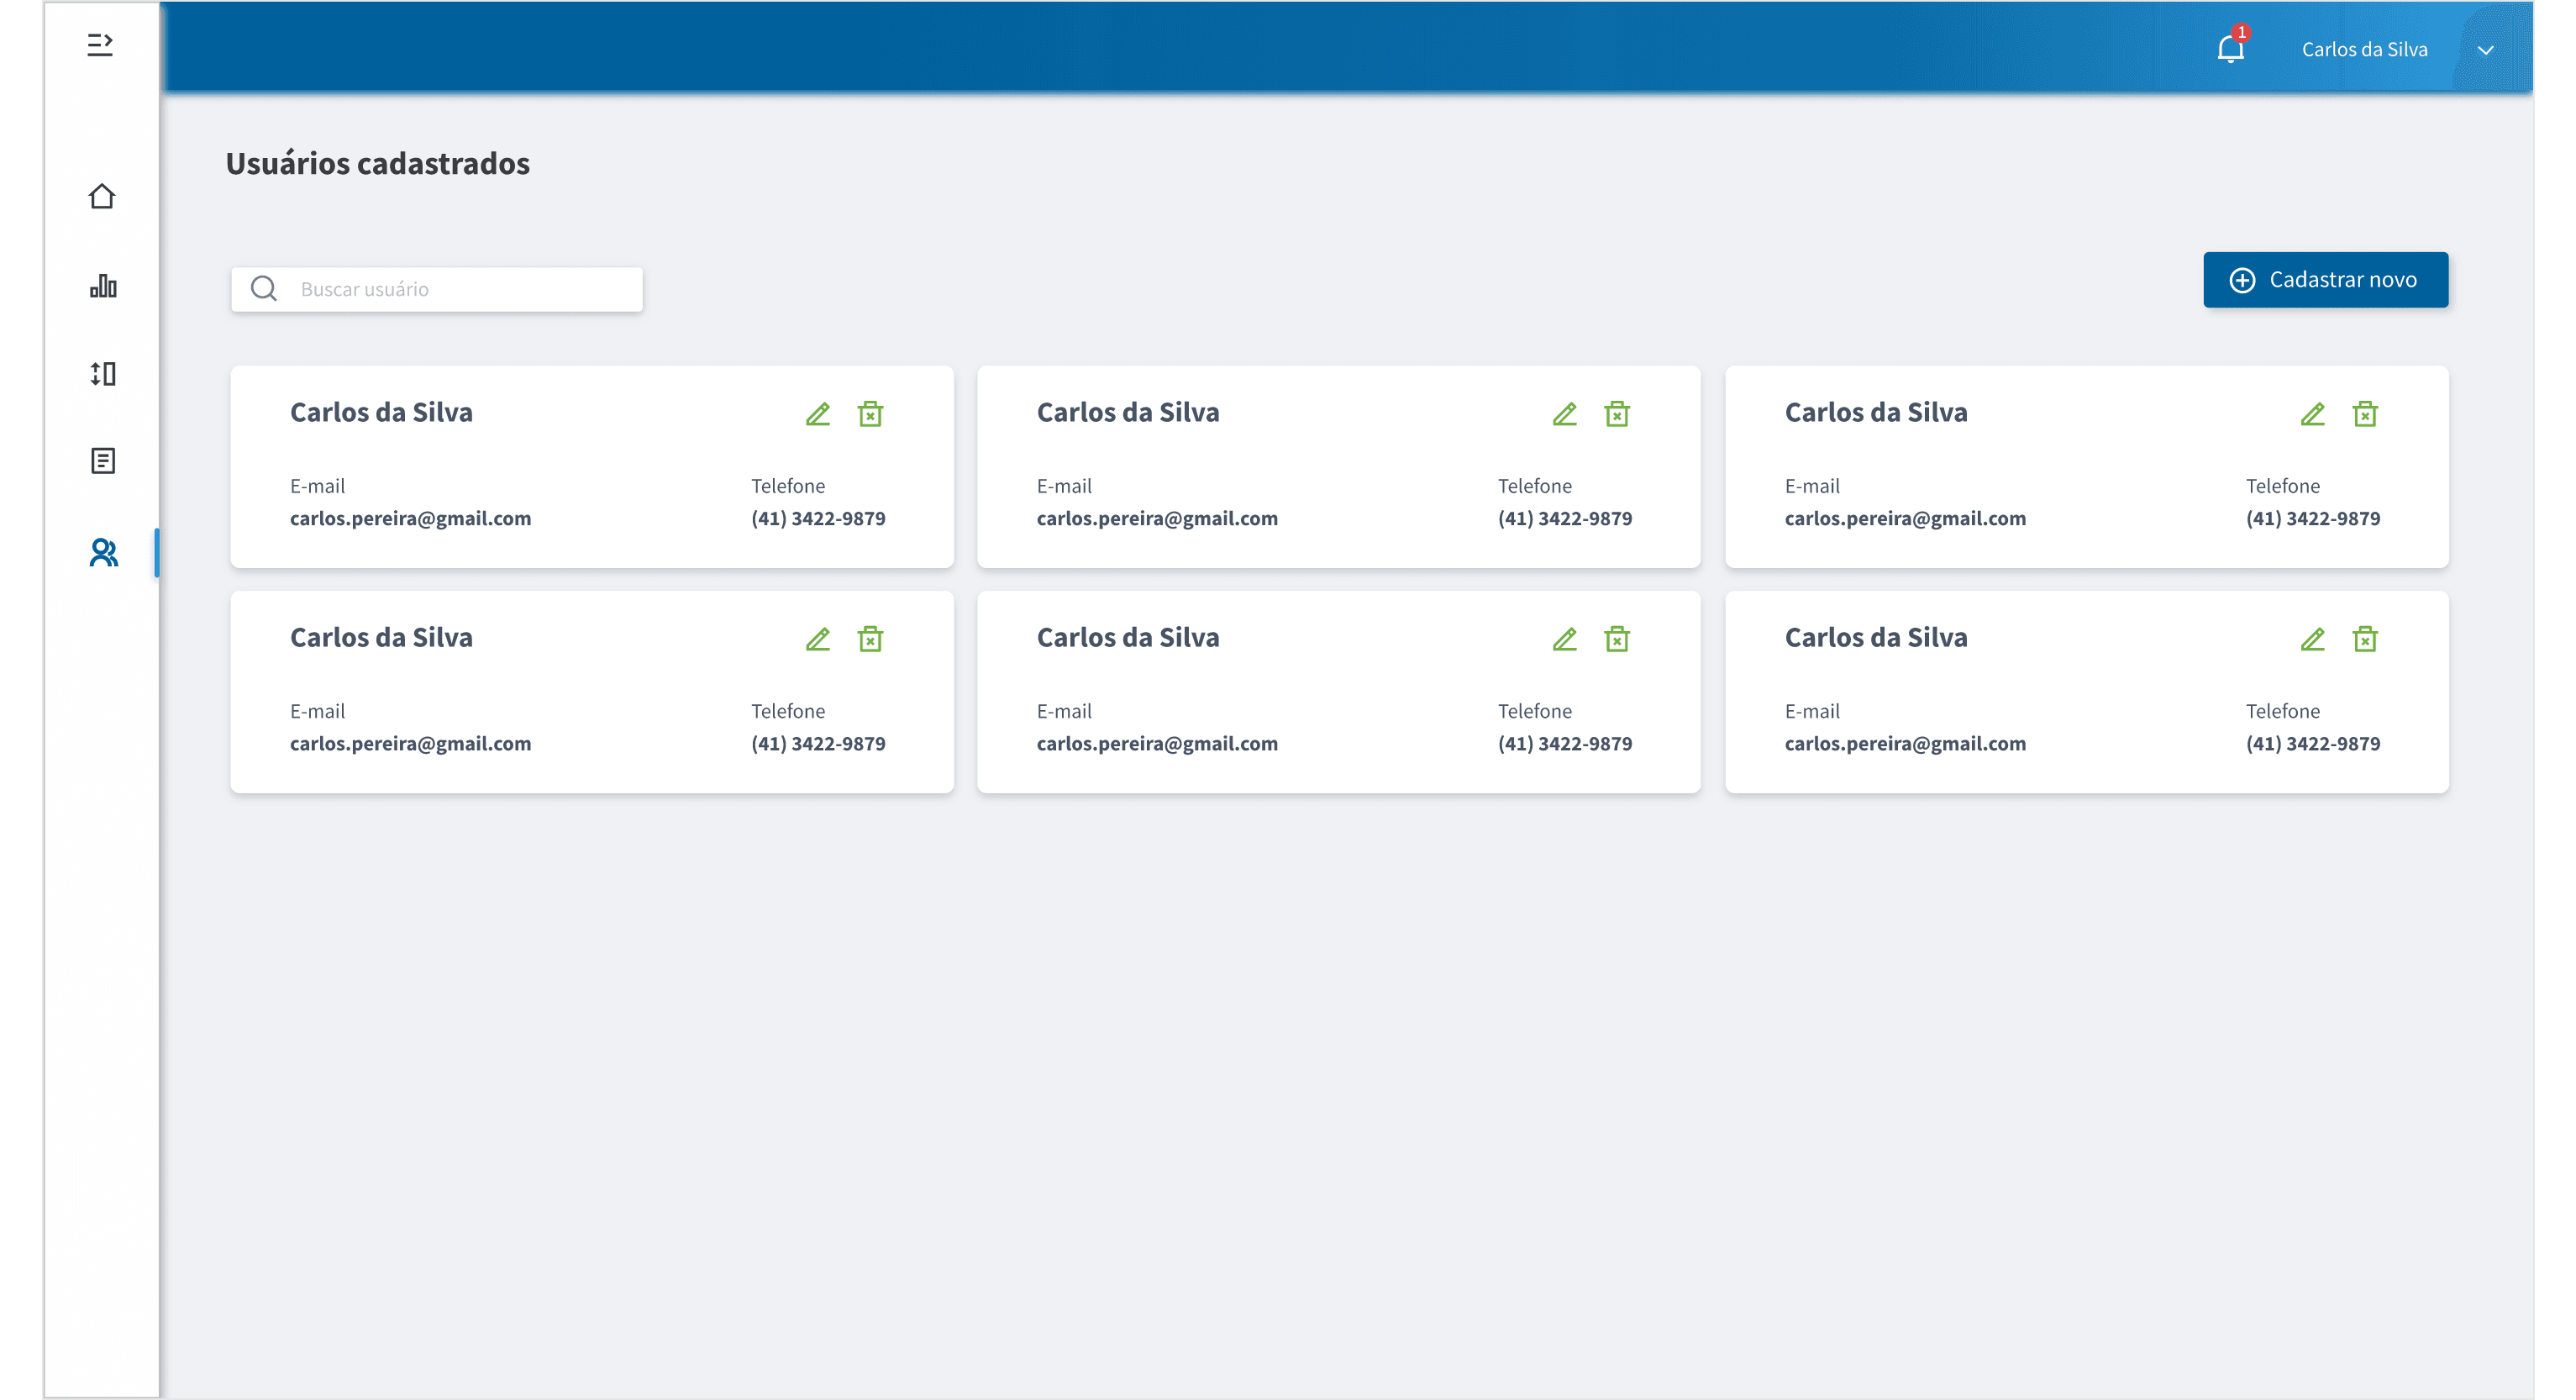
Task: Expand the user profile dropdown chevron
Action: 2485,50
